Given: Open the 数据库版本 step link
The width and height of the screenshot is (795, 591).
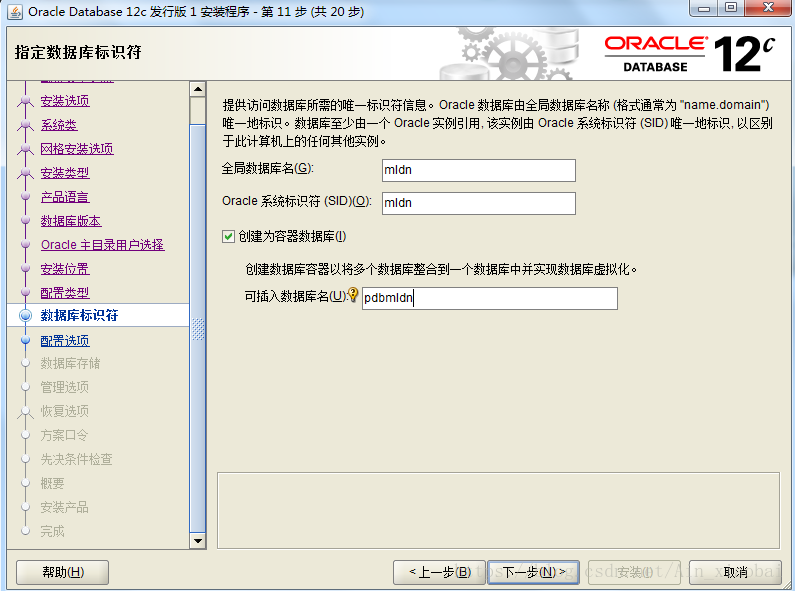Looking at the screenshot, I should (71, 221).
